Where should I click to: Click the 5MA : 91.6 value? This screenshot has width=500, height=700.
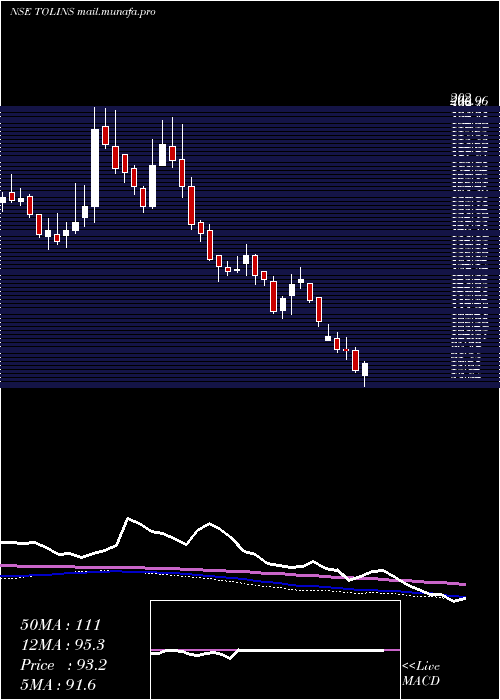[x=58, y=684]
